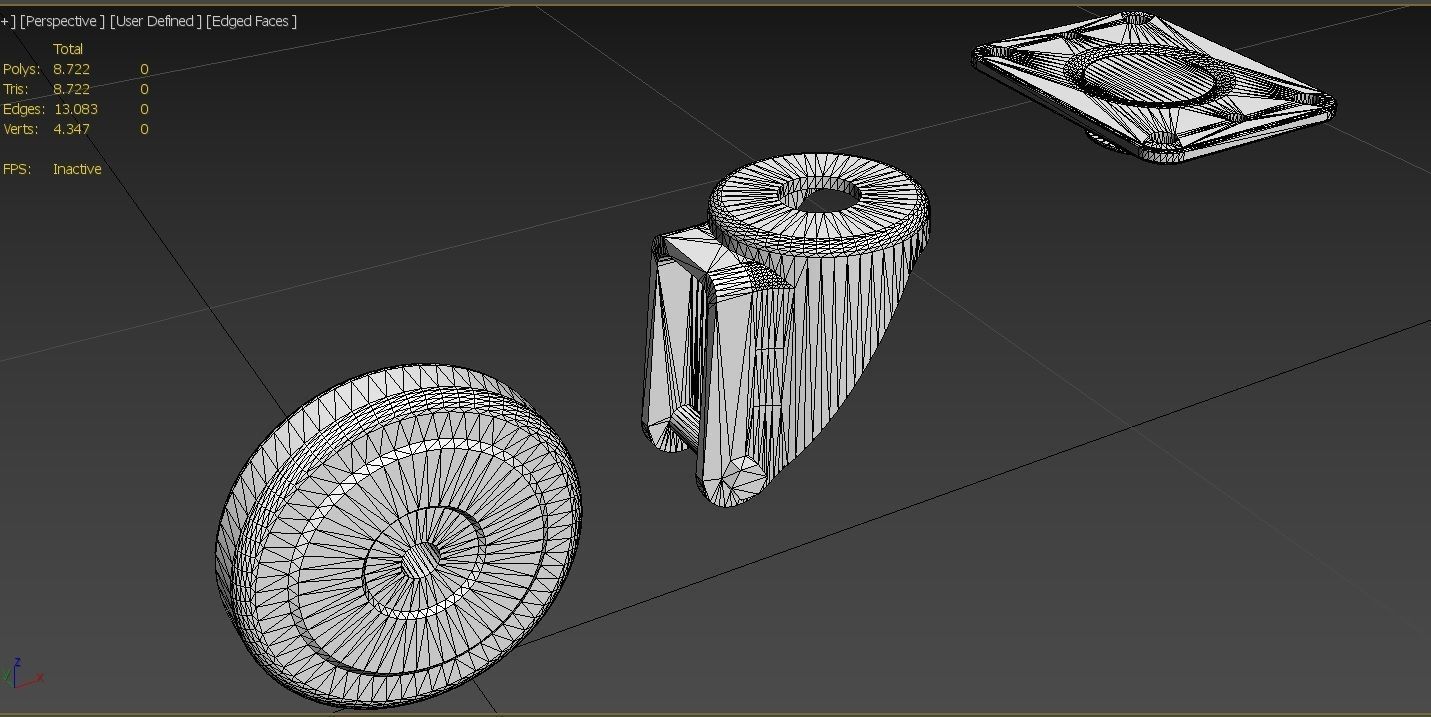Click the Polys: statistics label
Image resolution: width=1431 pixels, height=717 pixels.
(x=22, y=69)
